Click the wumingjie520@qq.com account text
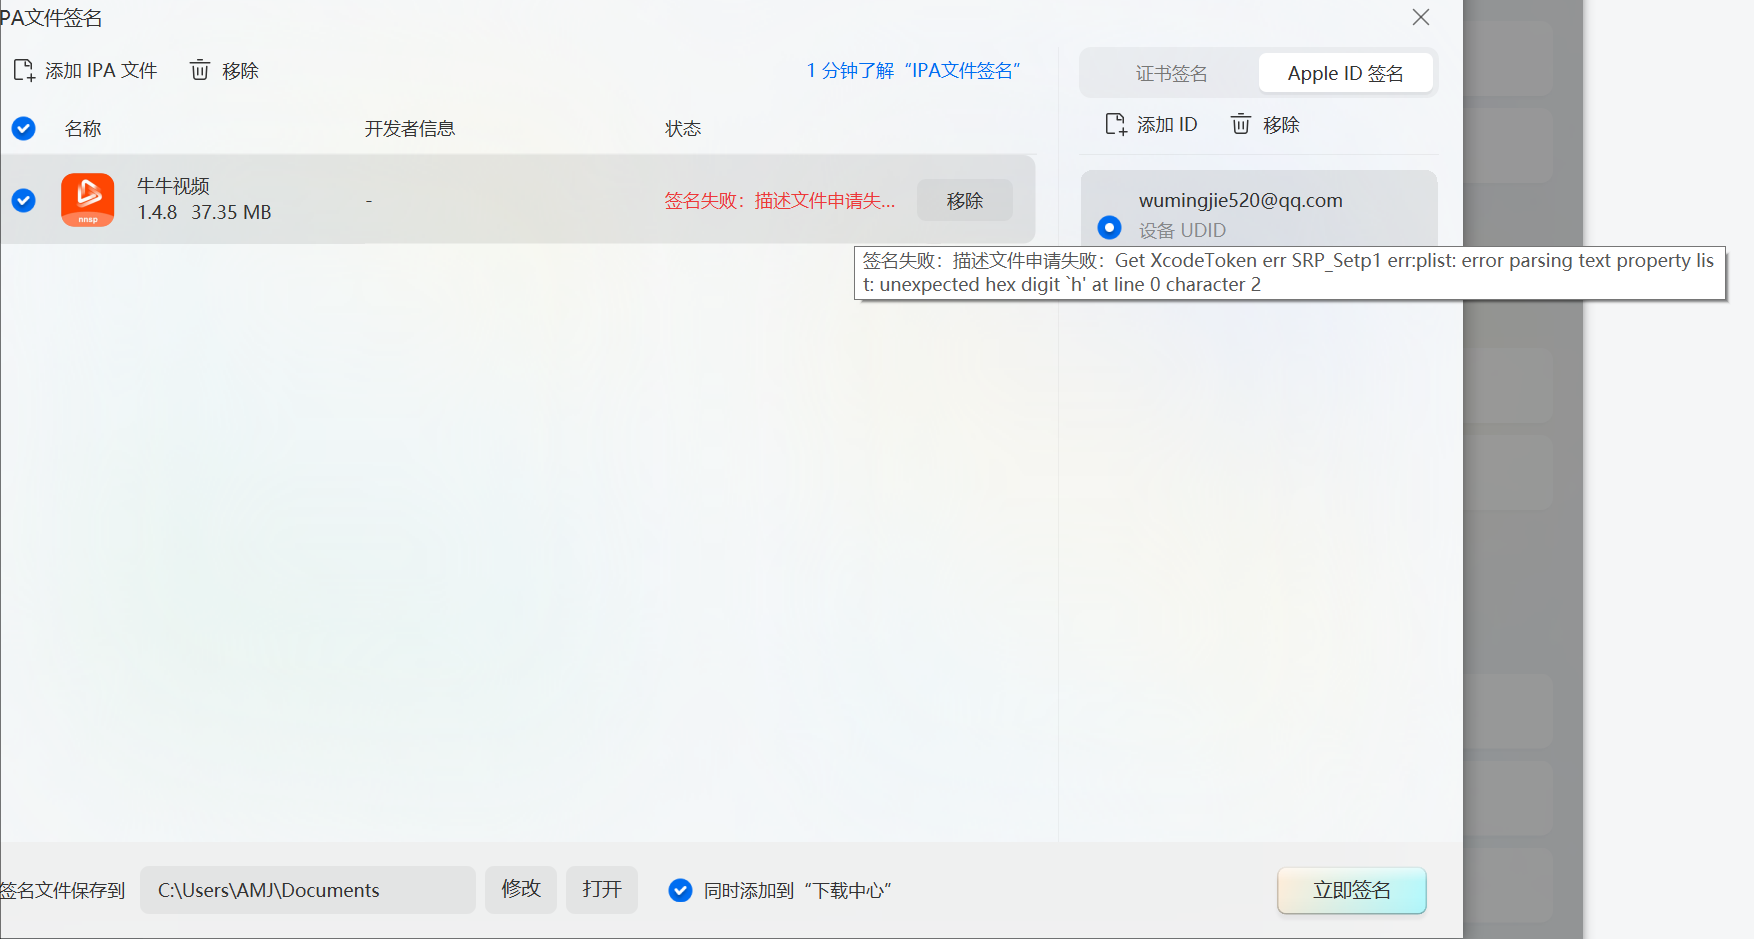The image size is (1754, 939). [1241, 200]
